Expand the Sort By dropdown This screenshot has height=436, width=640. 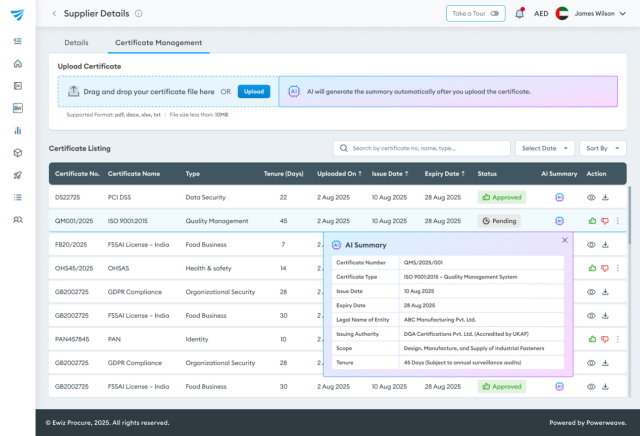click(602, 148)
